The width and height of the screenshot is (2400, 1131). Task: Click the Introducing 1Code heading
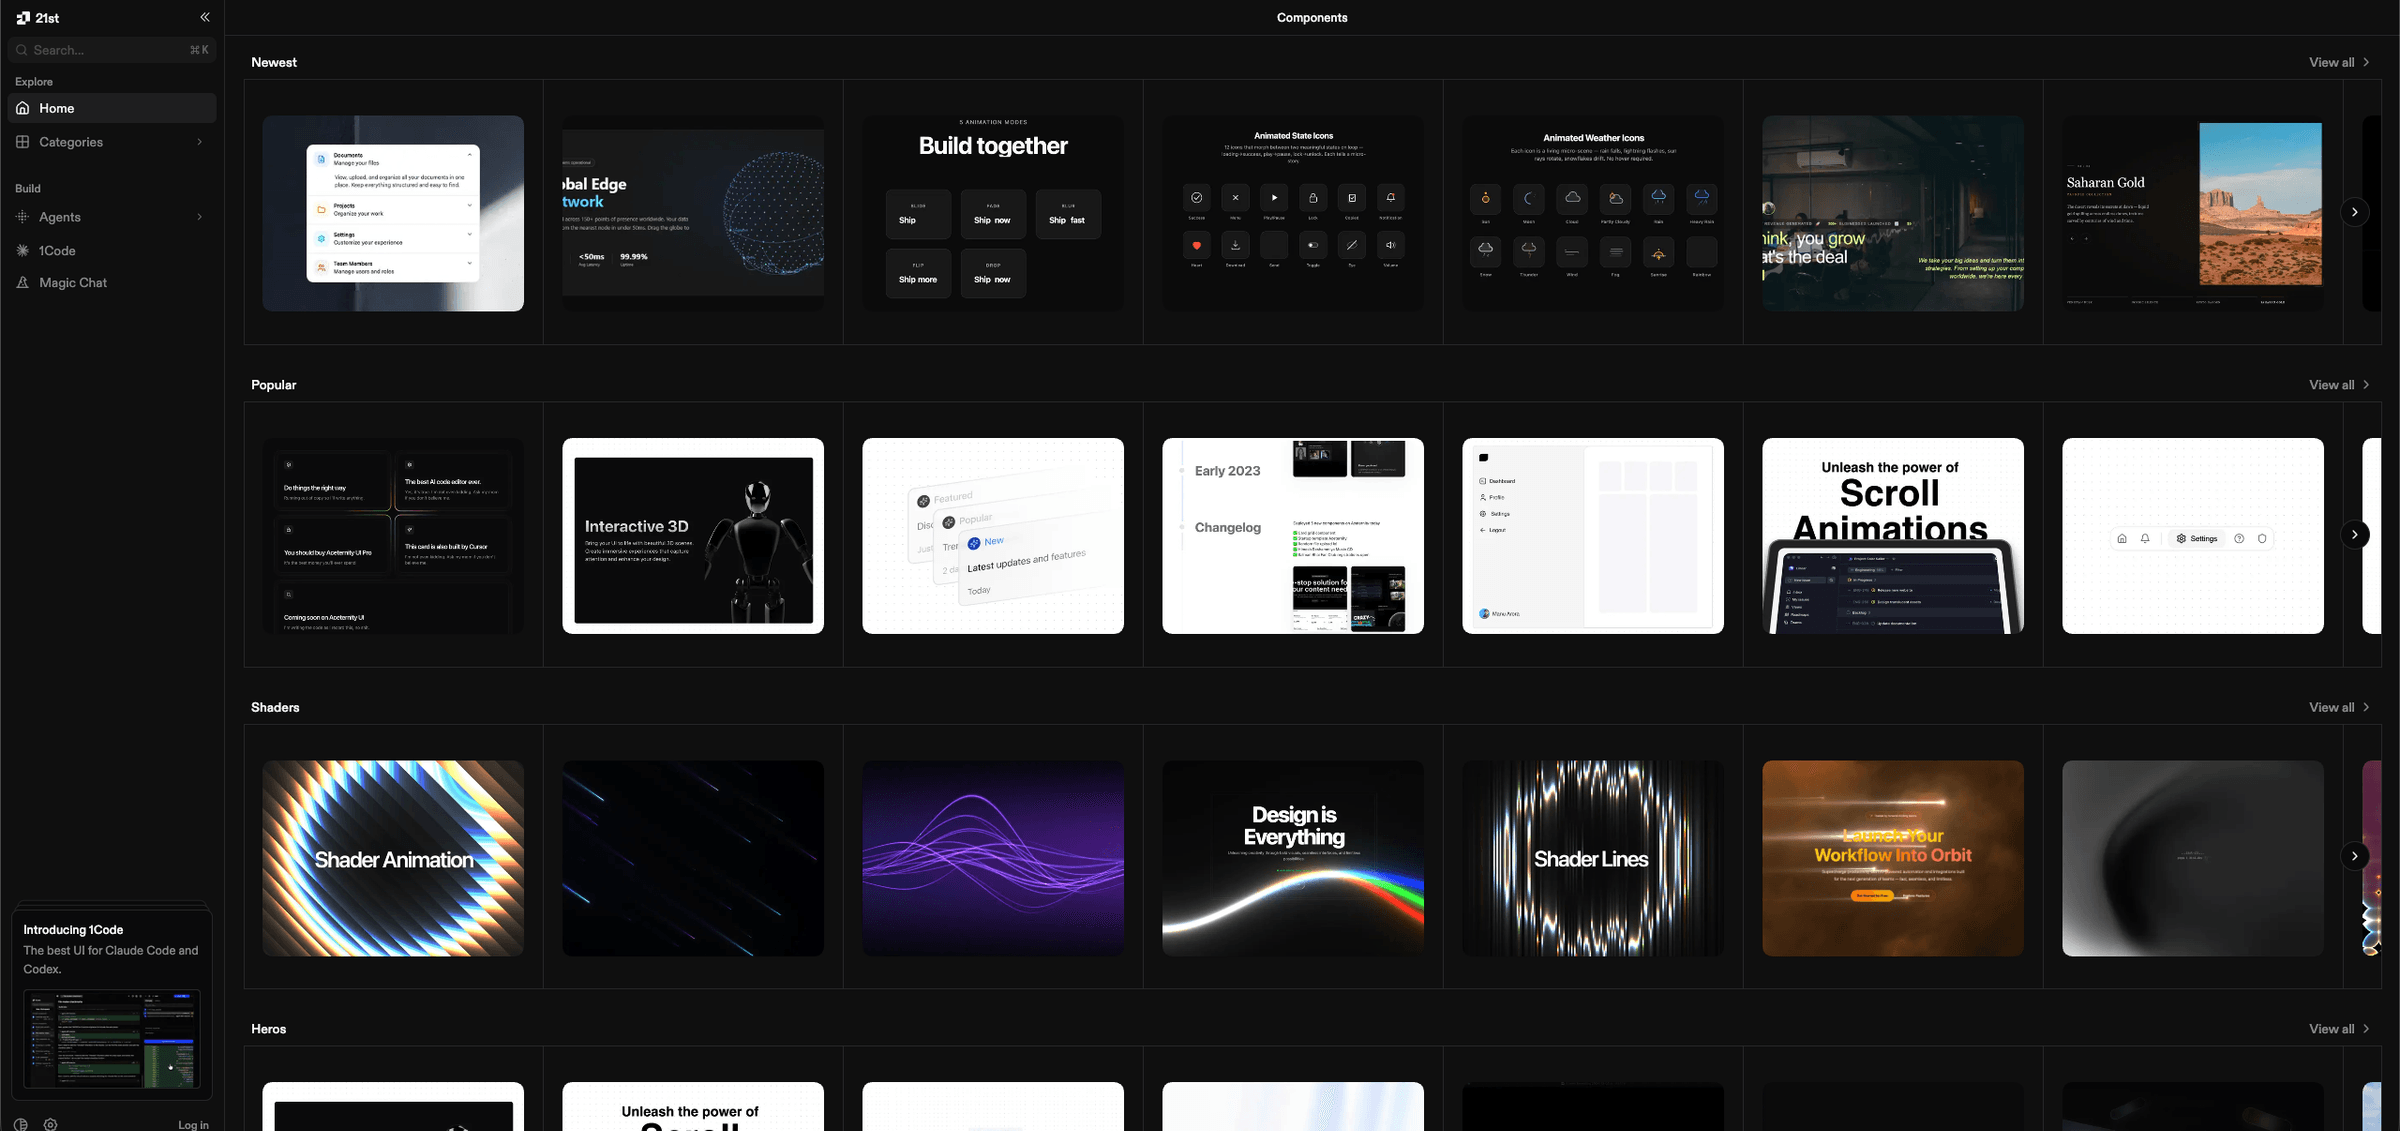[x=73, y=930]
